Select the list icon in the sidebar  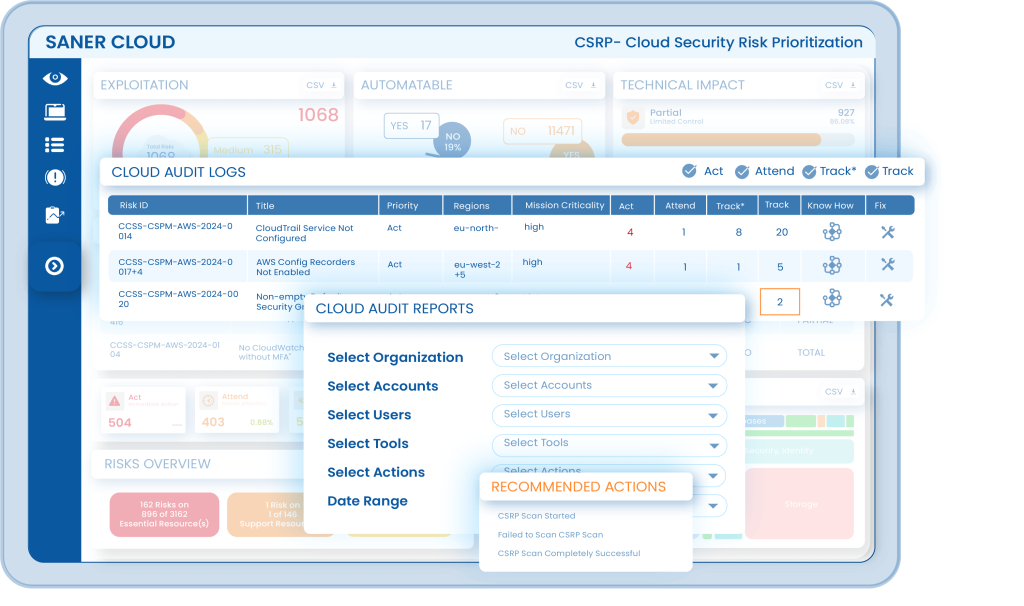[x=55, y=145]
